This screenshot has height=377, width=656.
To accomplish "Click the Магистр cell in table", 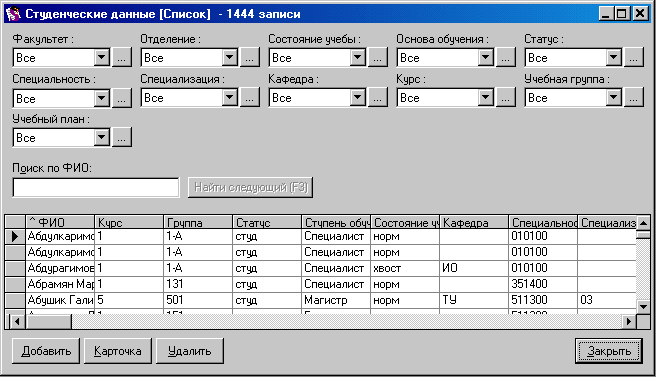I will [x=336, y=300].
